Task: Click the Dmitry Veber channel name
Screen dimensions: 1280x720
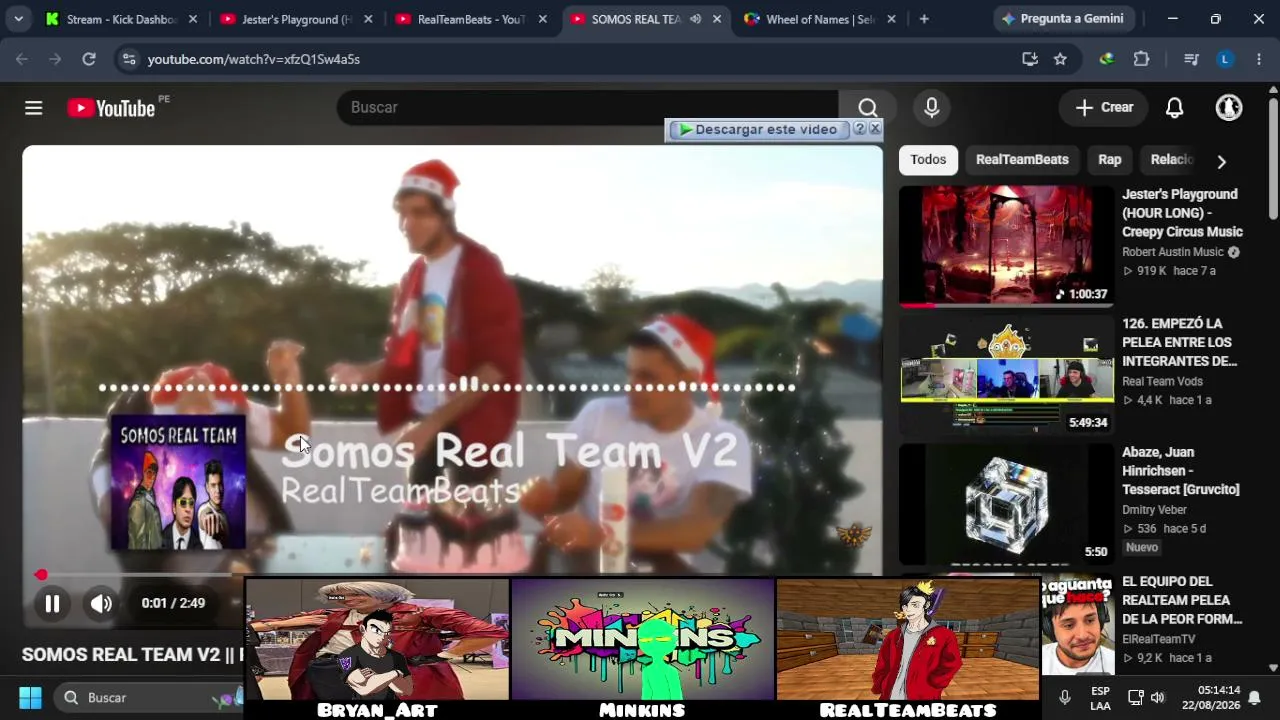Action: click(1155, 510)
